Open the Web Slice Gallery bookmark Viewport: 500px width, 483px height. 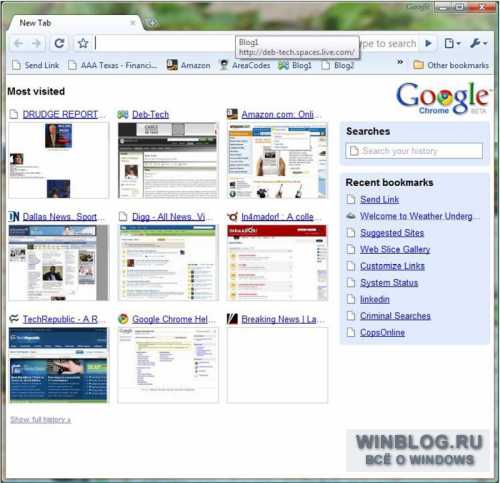(x=395, y=249)
